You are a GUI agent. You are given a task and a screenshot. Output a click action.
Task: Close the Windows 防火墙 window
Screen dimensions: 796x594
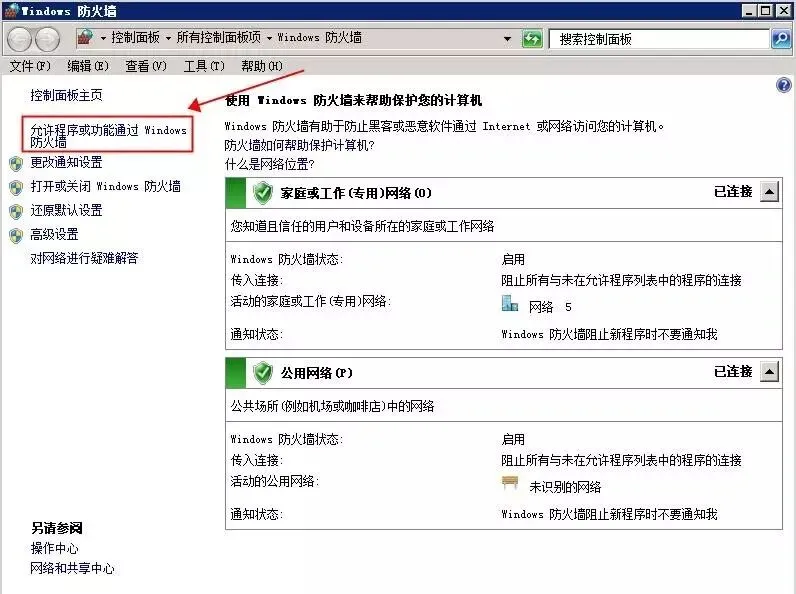784,10
